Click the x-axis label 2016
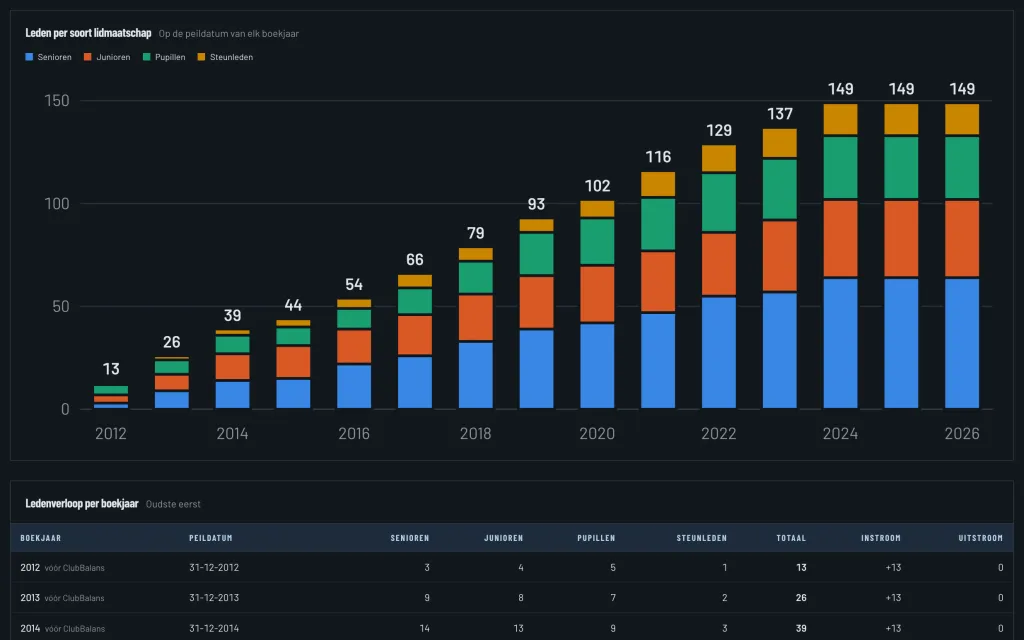Image resolution: width=1024 pixels, height=640 pixels. [354, 433]
